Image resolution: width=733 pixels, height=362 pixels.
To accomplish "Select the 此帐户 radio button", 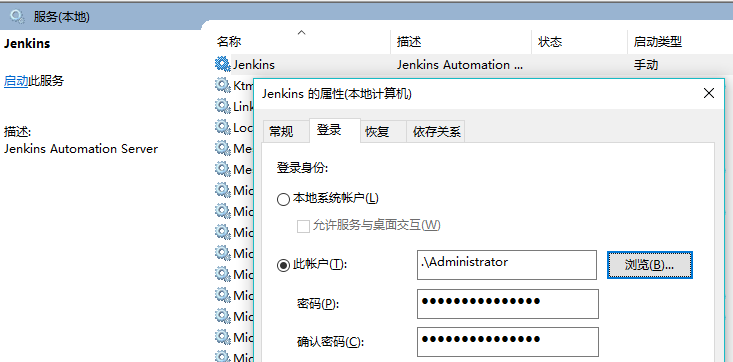I will coord(283,266).
